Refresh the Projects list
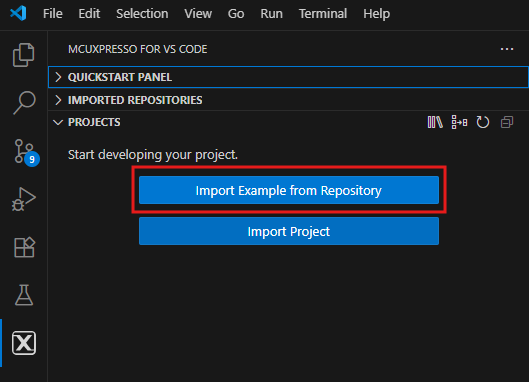 click(483, 122)
